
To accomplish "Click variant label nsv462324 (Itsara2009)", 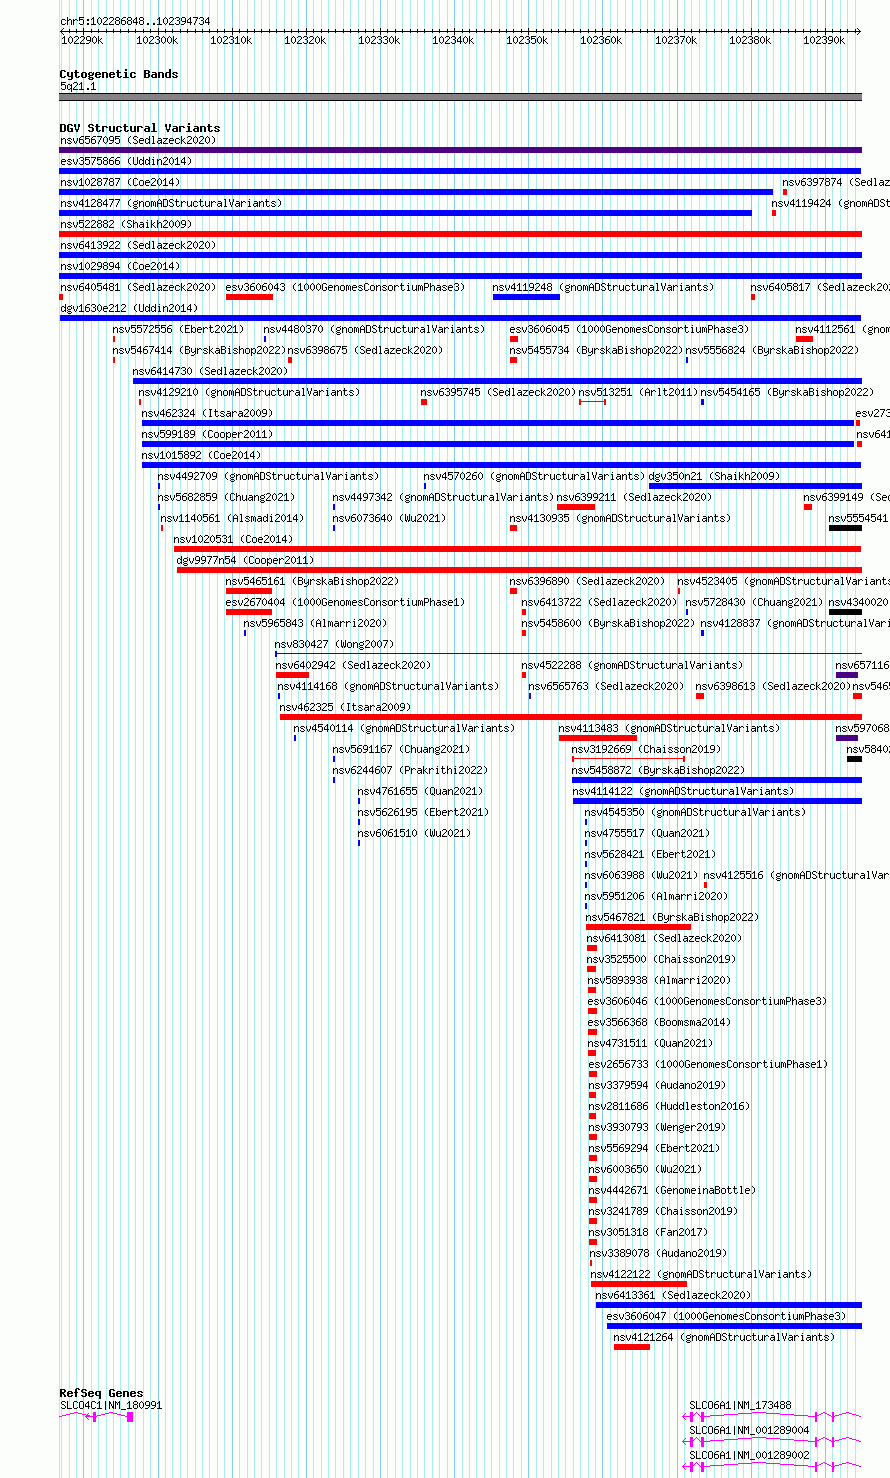I will 207,414.
